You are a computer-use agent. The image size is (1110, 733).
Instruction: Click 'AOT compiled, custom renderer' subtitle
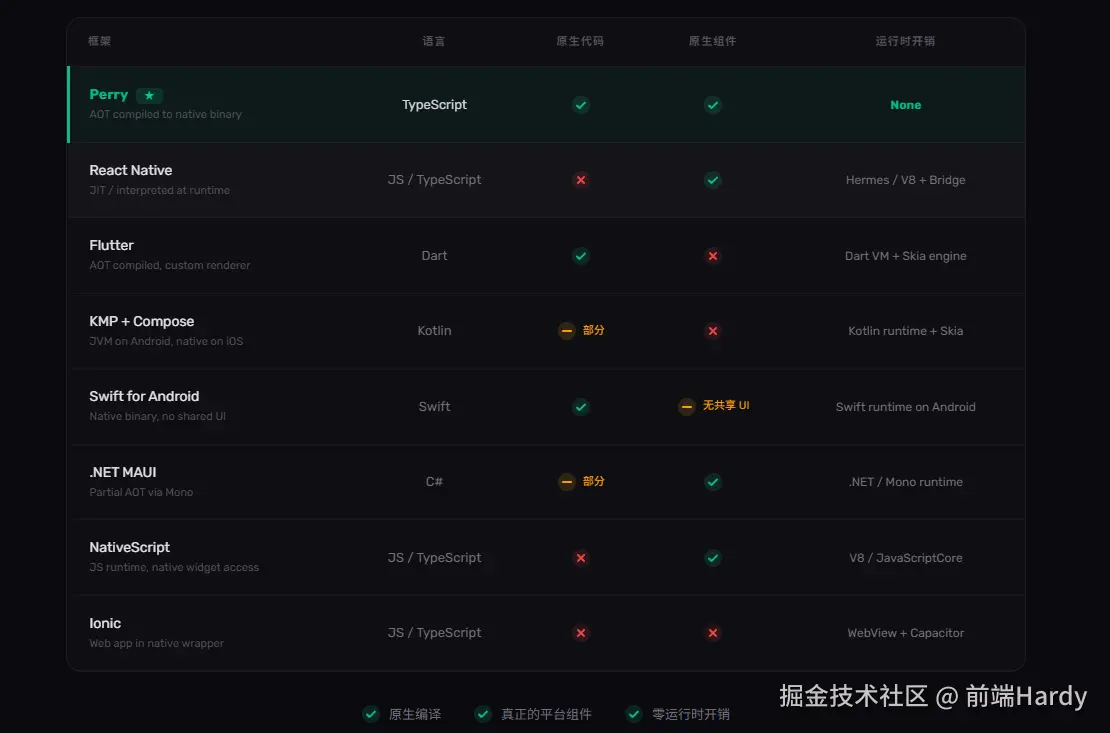(x=170, y=265)
